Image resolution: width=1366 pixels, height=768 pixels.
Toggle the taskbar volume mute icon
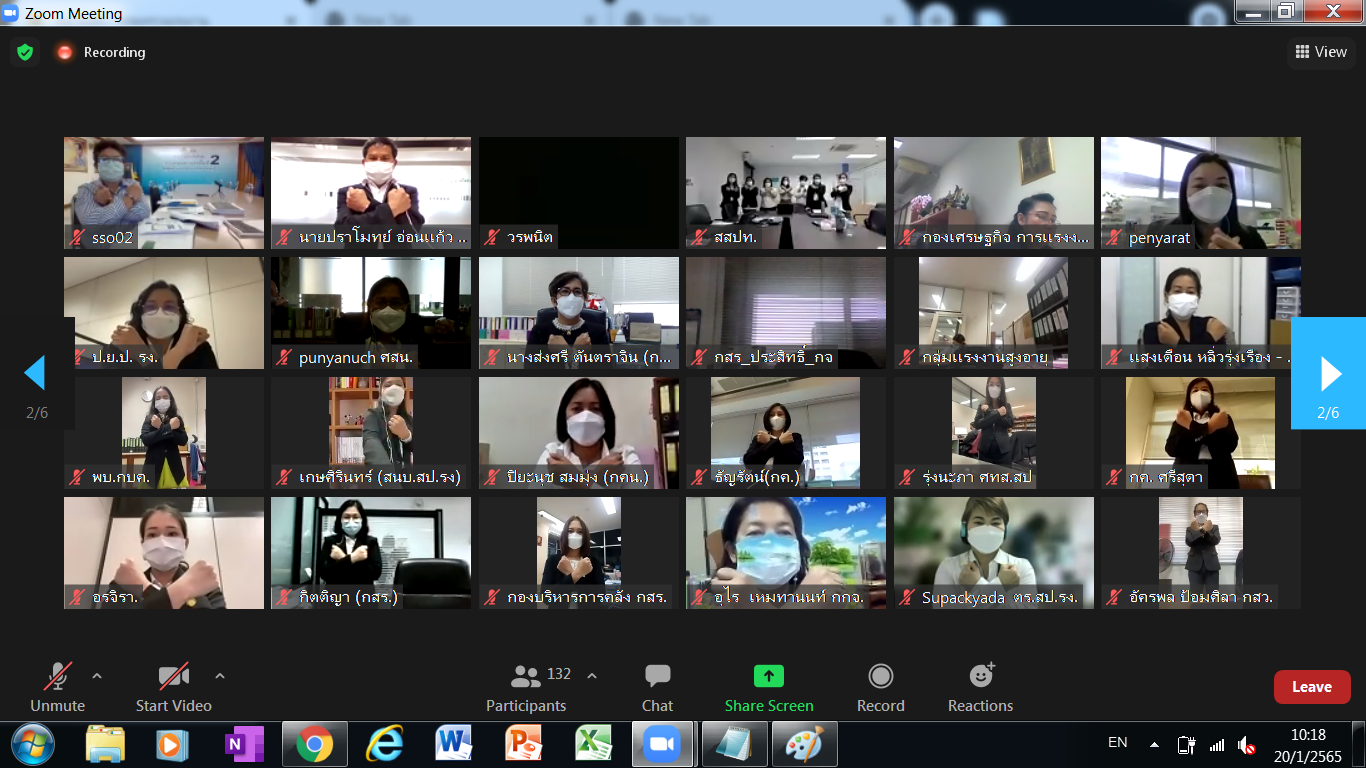(x=1246, y=745)
